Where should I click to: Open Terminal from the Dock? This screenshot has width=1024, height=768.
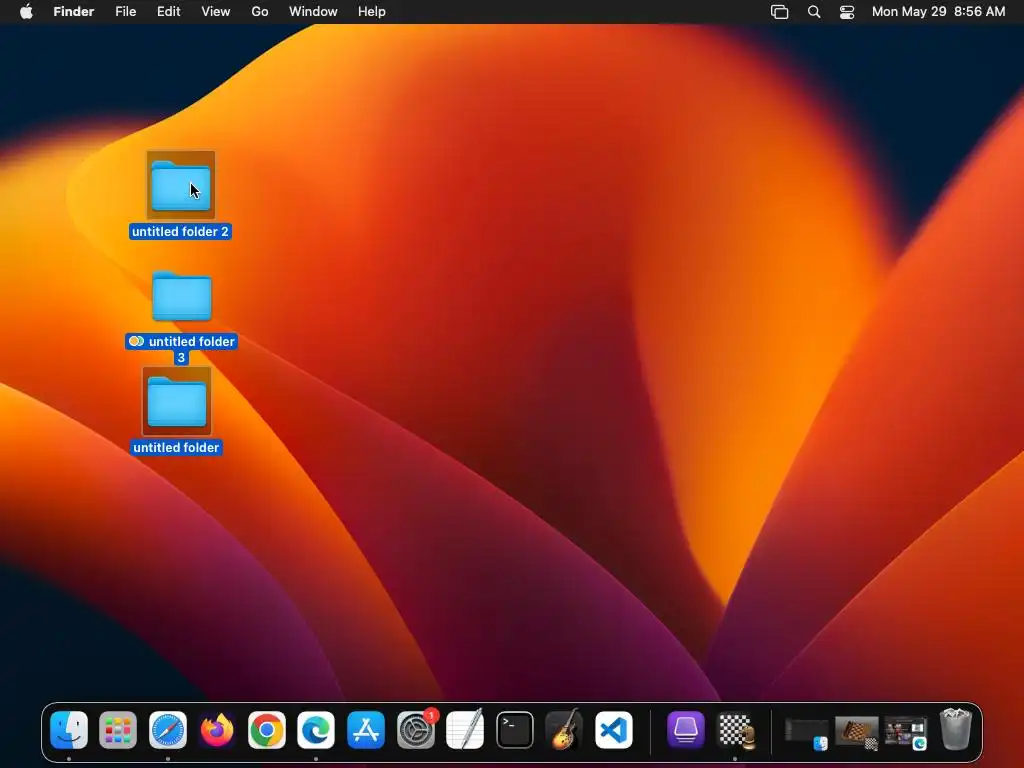point(515,729)
